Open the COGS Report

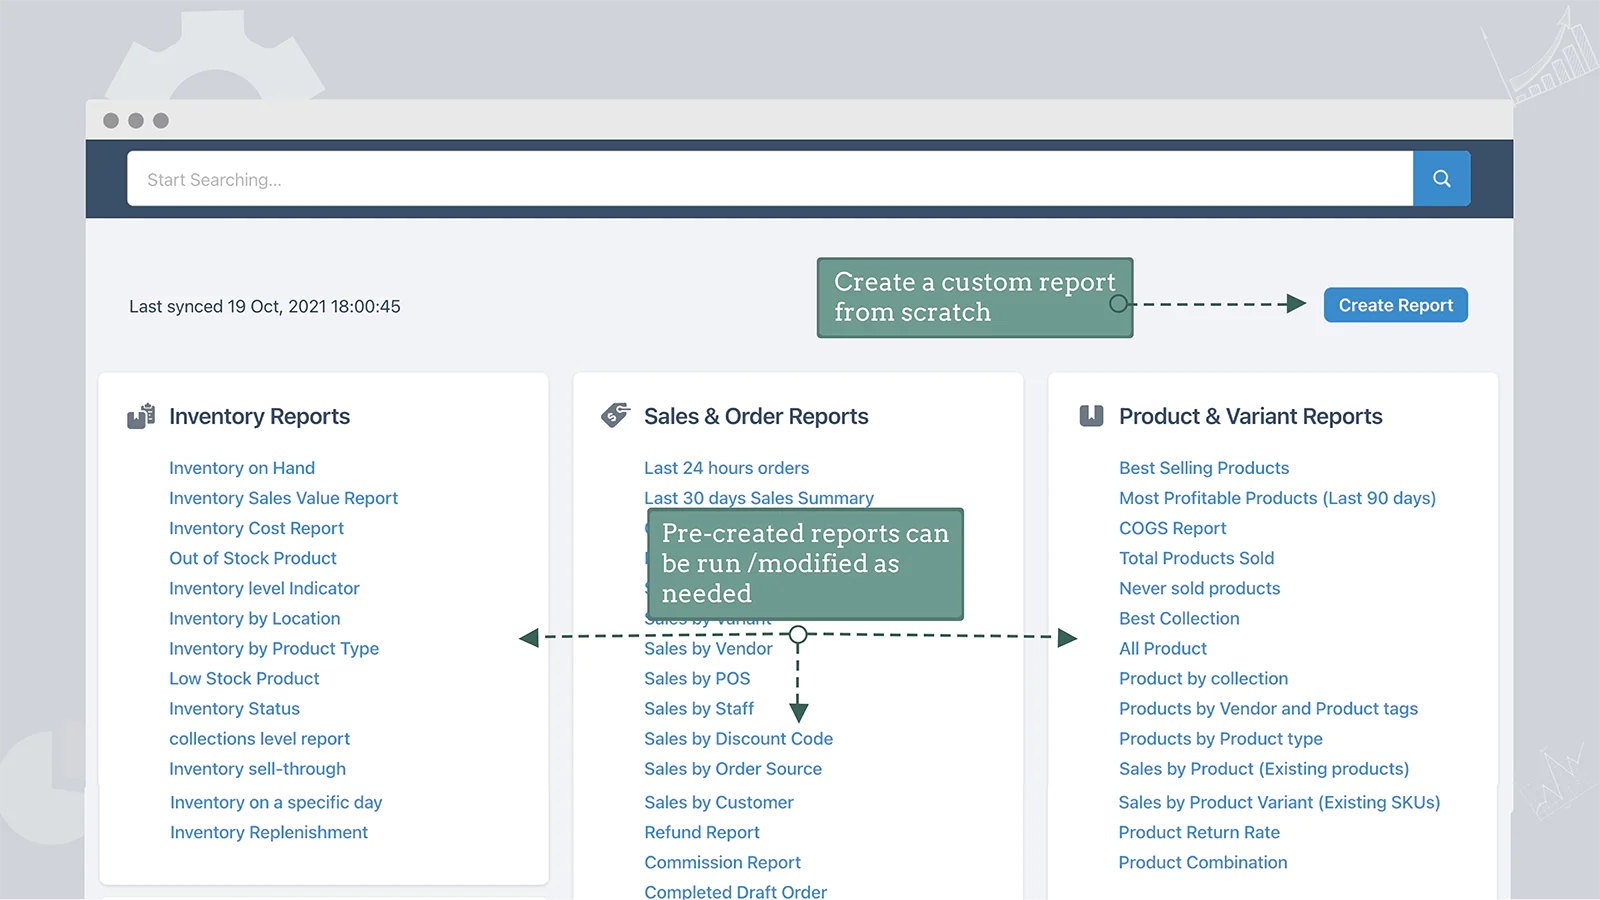pos(1172,528)
